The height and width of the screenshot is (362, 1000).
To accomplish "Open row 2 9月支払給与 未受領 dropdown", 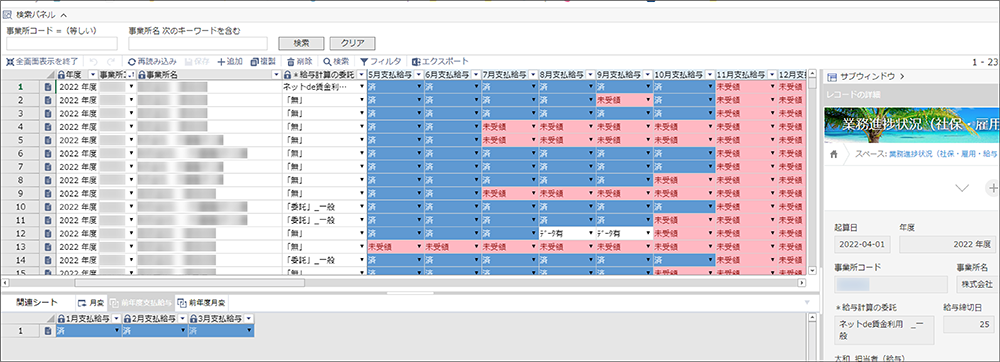I will (649, 99).
